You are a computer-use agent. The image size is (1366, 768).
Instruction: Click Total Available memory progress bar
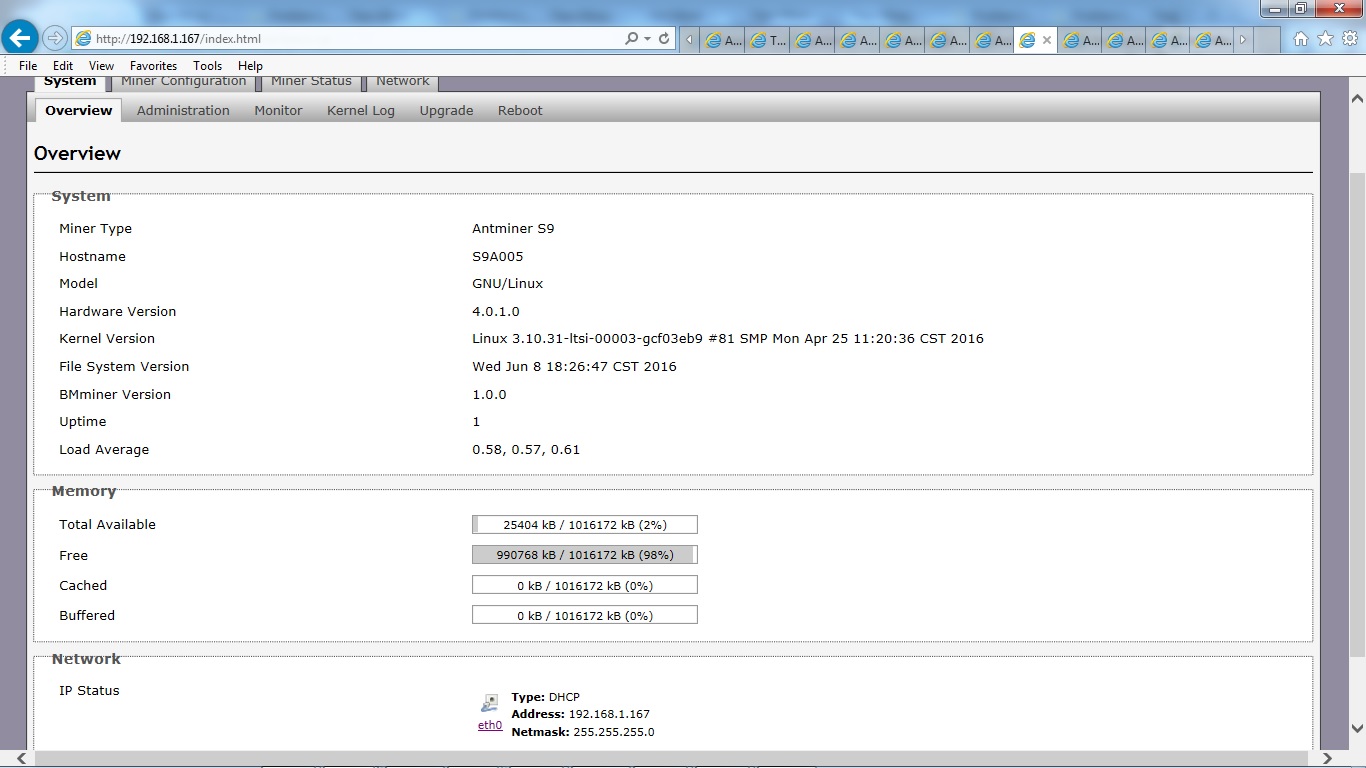point(585,524)
